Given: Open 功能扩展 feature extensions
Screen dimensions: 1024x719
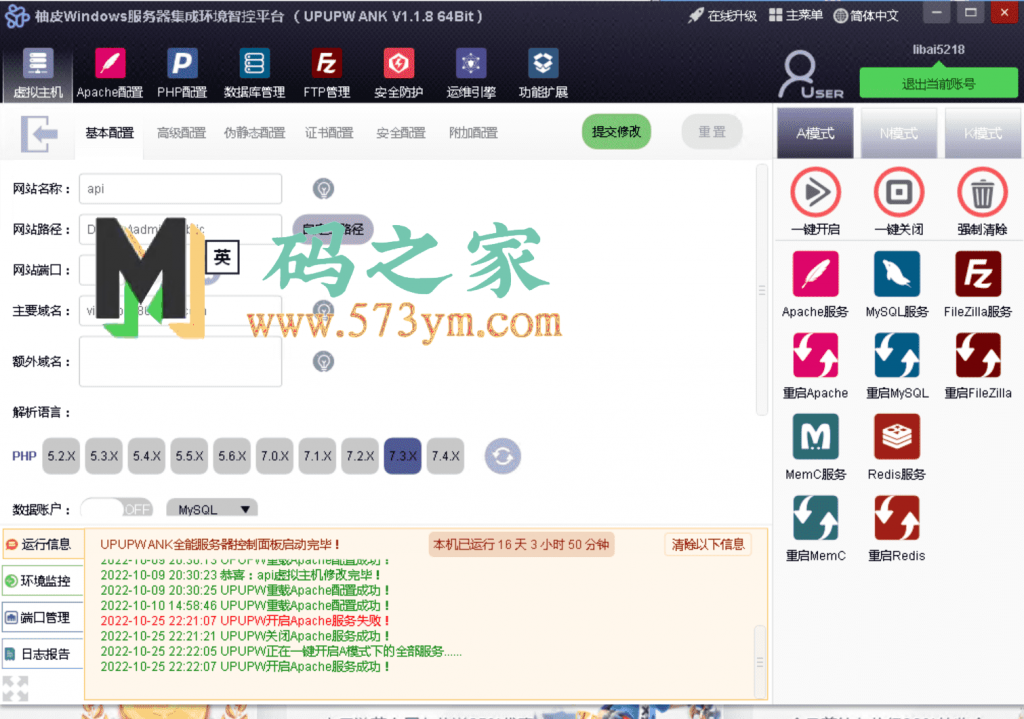Looking at the screenshot, I should point(543,72).
